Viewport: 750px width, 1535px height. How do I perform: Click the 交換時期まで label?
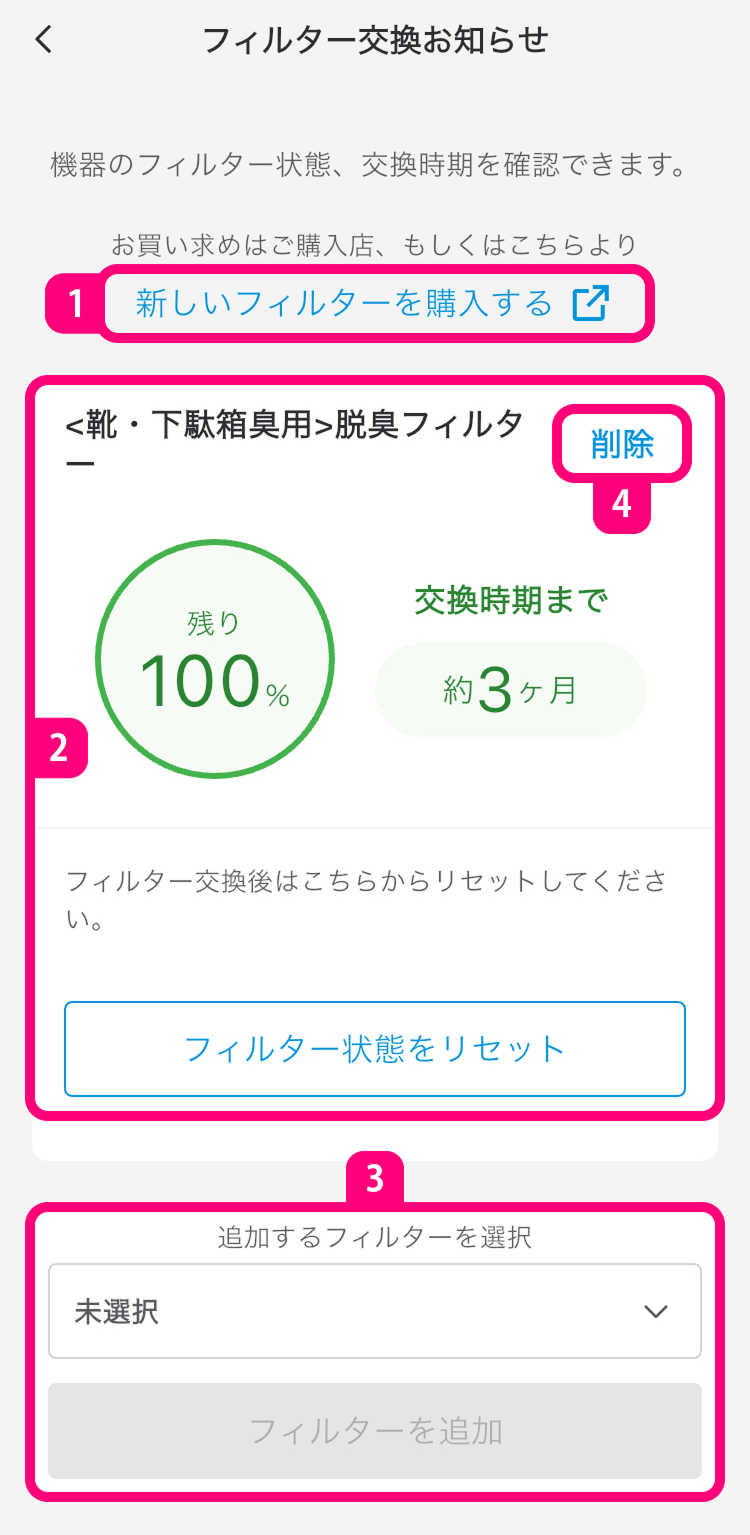pos(511,600)
